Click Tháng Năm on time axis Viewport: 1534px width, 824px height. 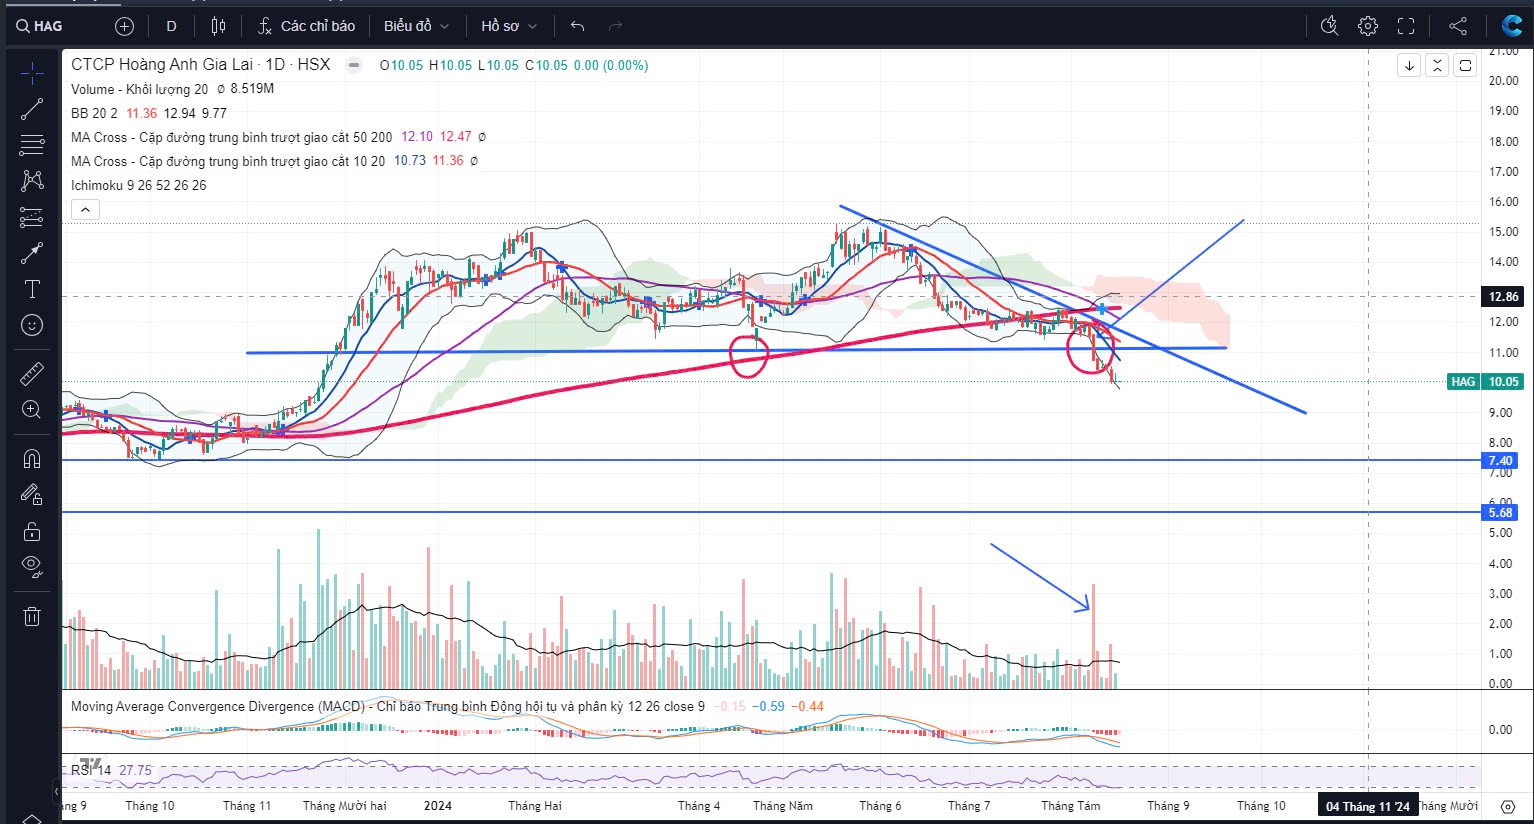click(783, 806)
